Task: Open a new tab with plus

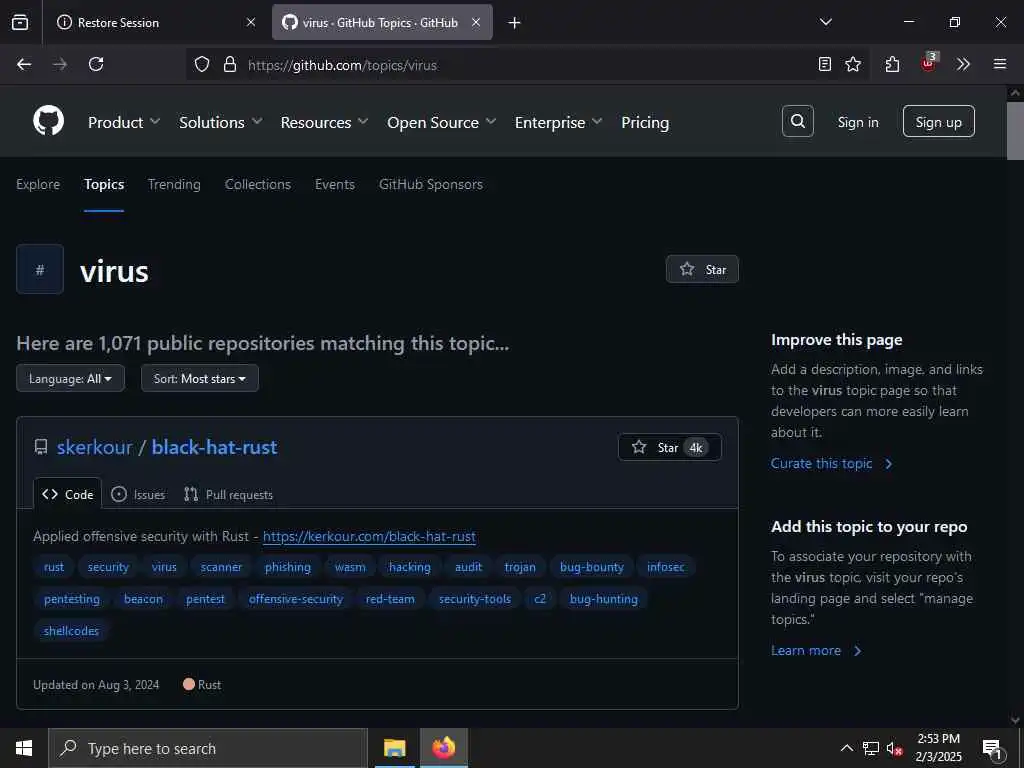Action: 515,23
